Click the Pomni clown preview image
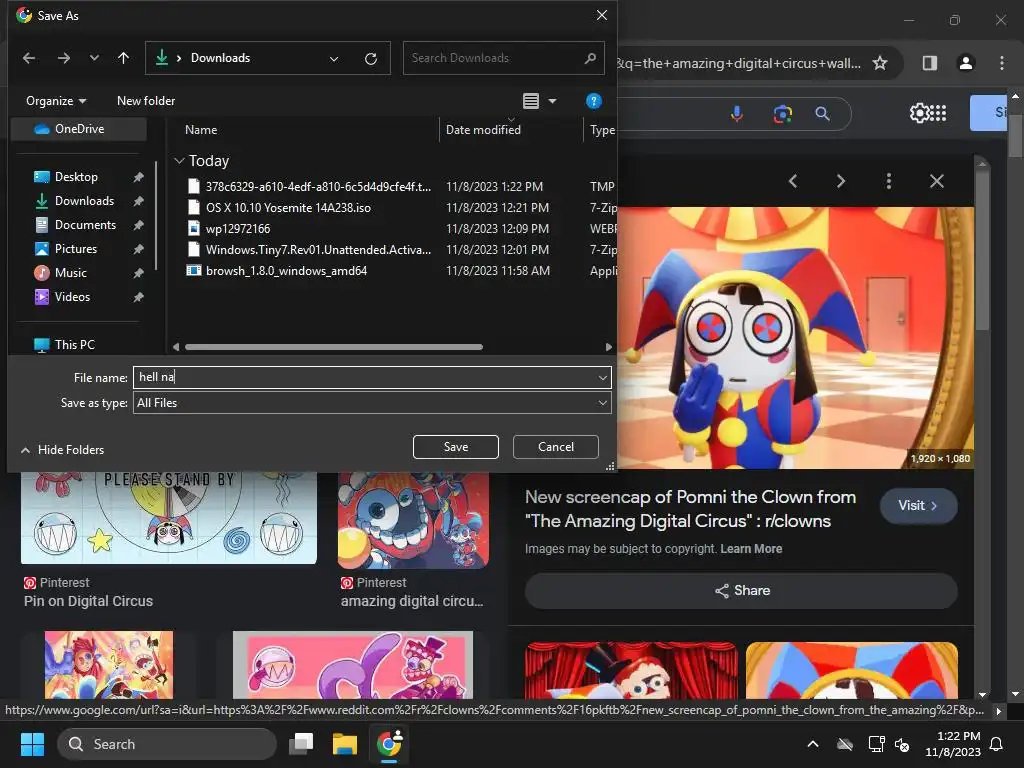The width and height of the screenshot is (1024, 768). tap(795, 338)
